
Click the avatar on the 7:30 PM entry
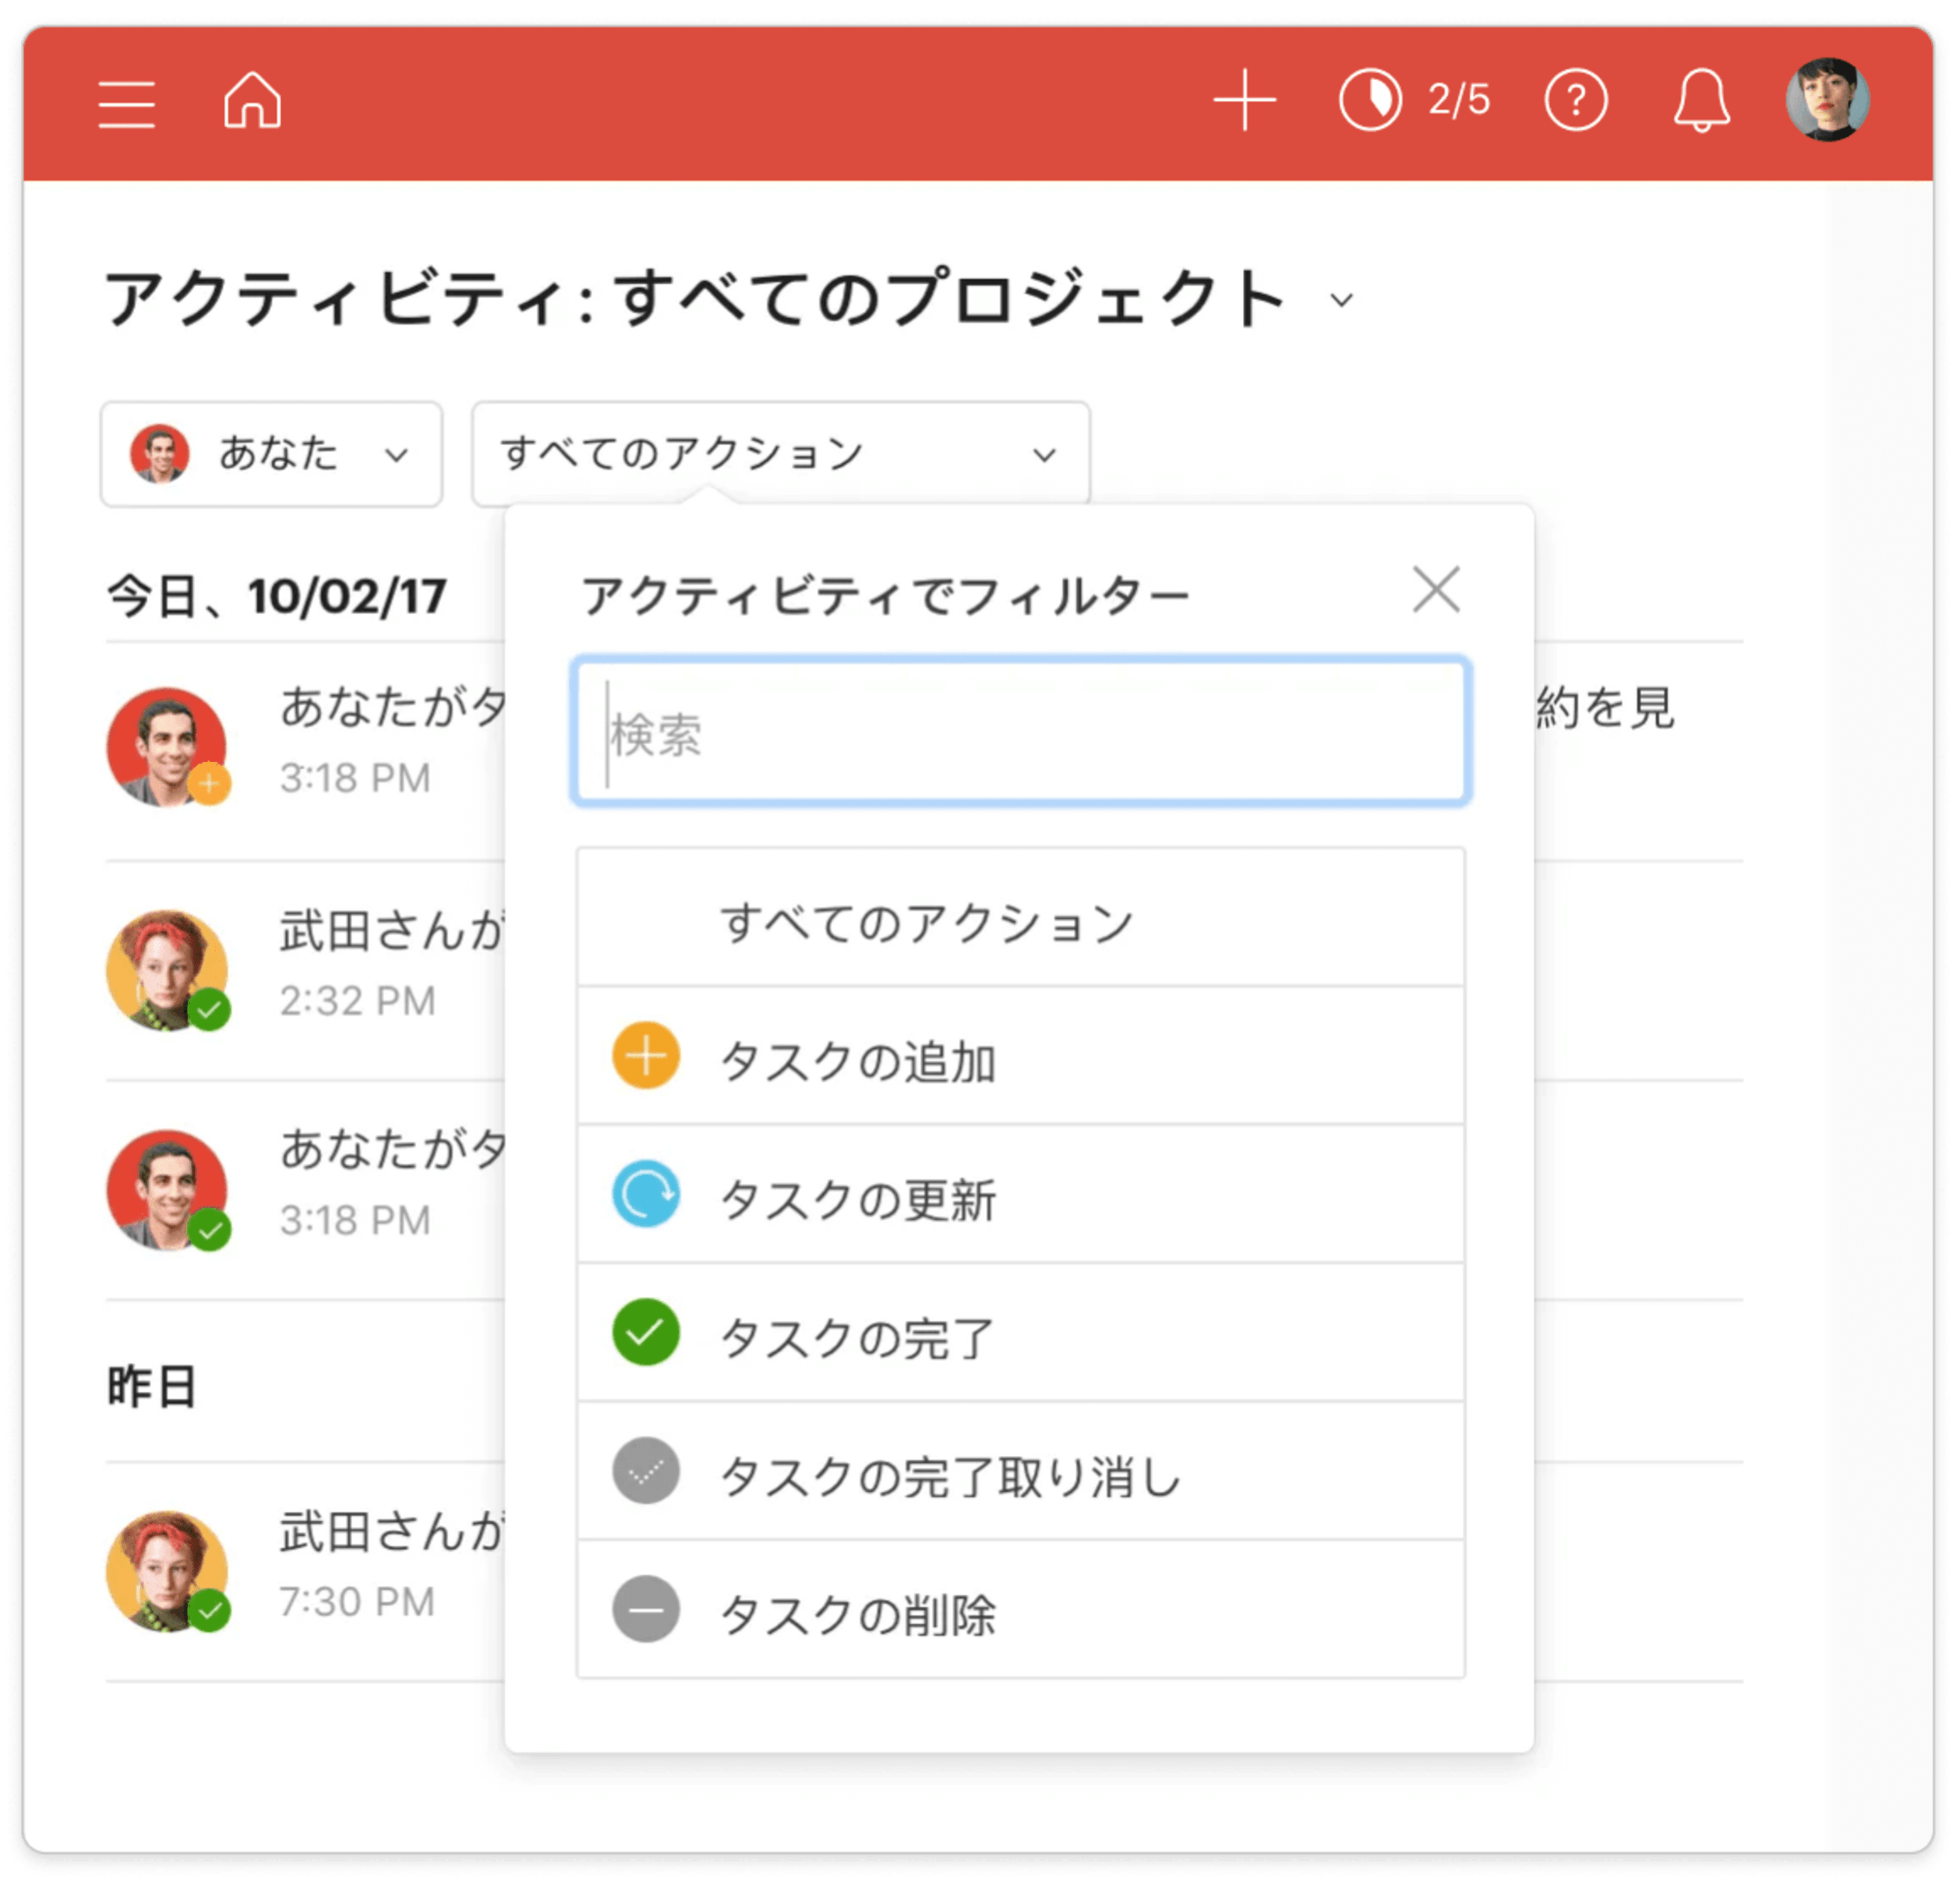click(x=167, y=1572)
